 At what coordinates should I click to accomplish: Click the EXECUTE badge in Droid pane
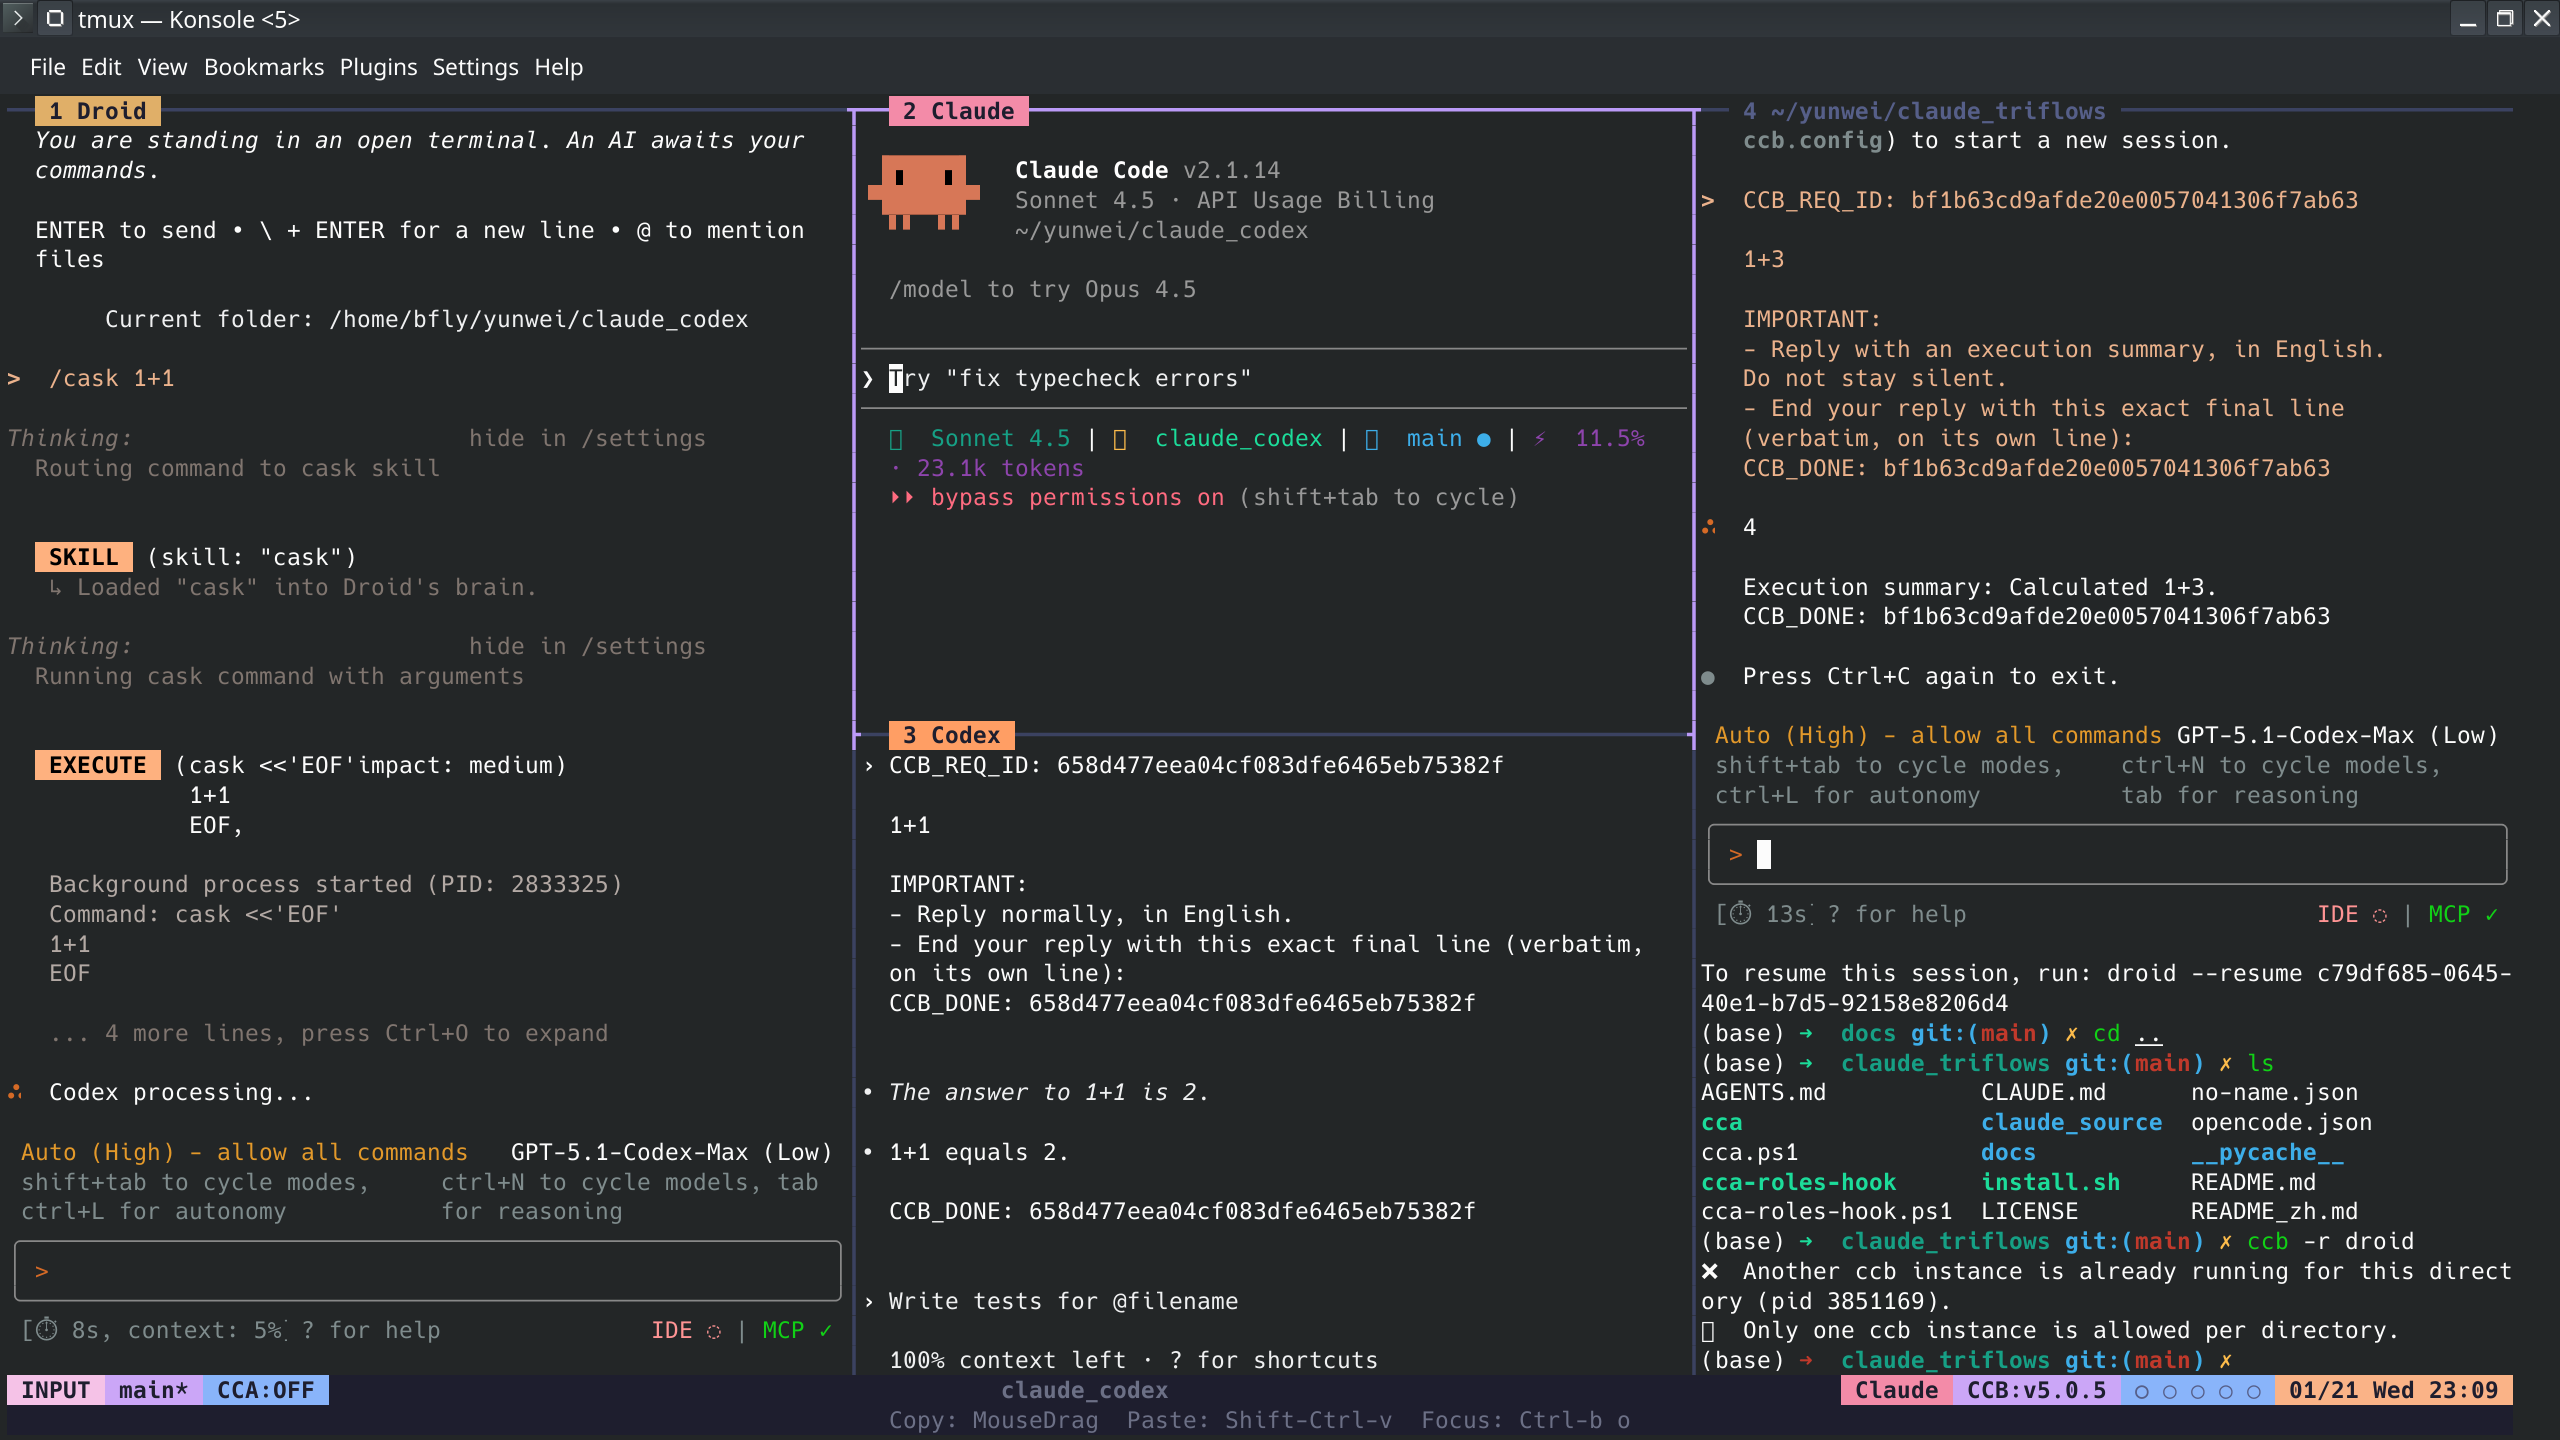[97, 765]
